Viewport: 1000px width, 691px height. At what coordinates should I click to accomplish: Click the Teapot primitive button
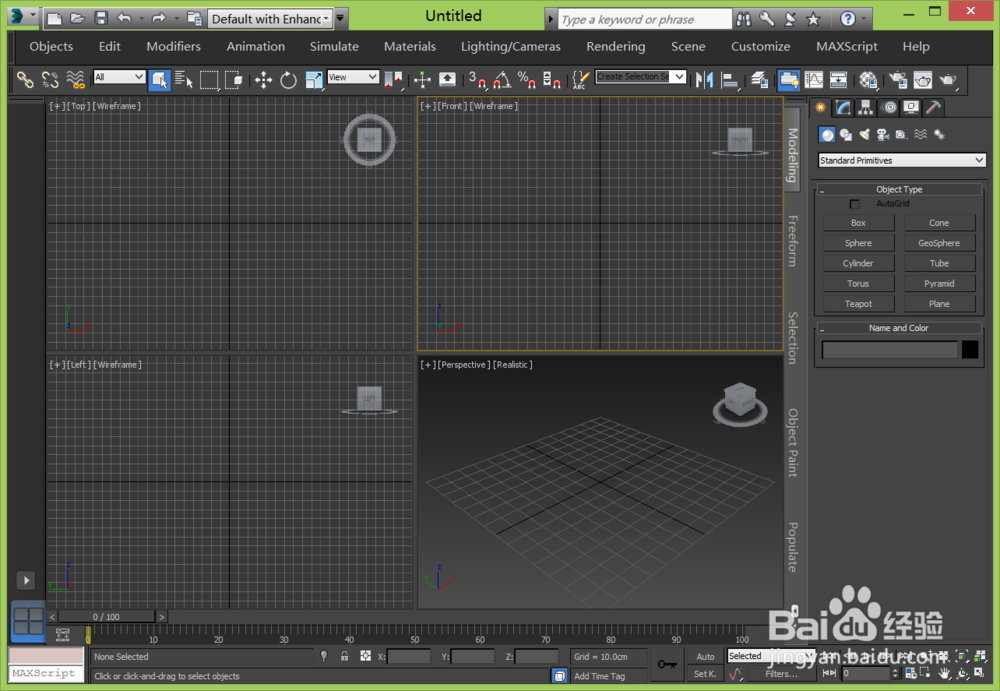[858, 304]
